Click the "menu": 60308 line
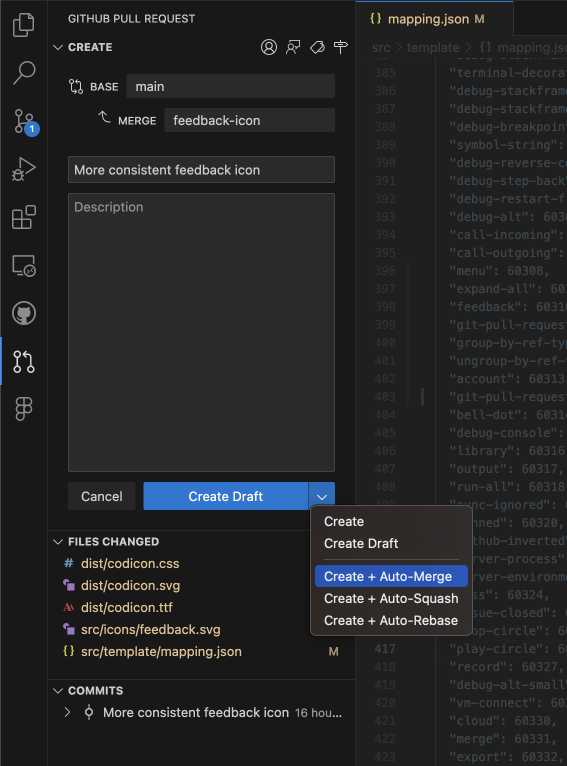The width and height of the screenshot is (567, 766). coord(499,271)
